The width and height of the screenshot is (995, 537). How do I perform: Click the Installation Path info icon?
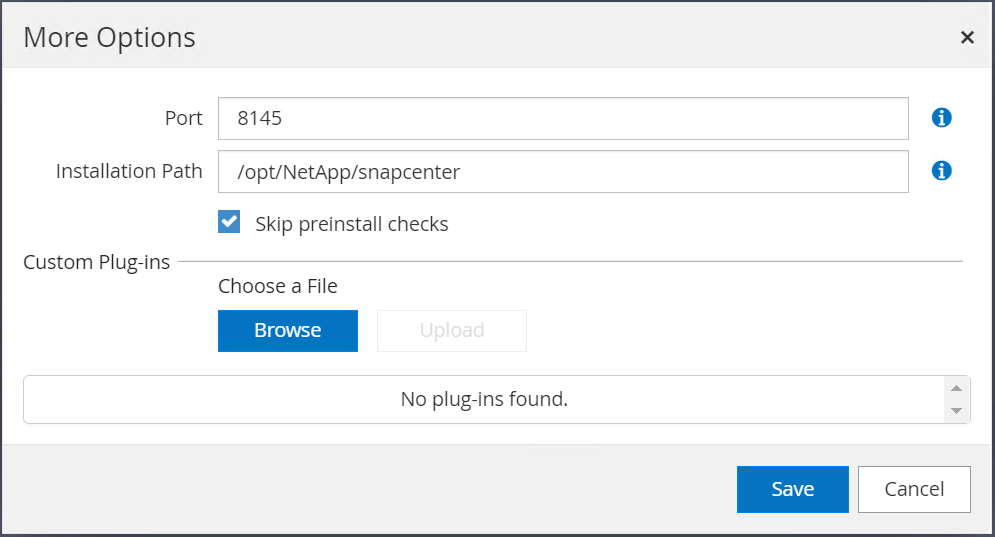(x=941, y=171)
